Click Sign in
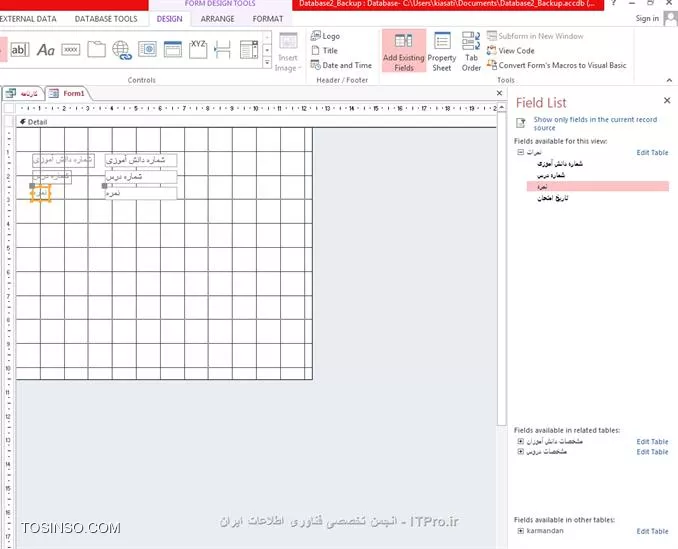Viewport: 678px width, 549px height. 647,19
